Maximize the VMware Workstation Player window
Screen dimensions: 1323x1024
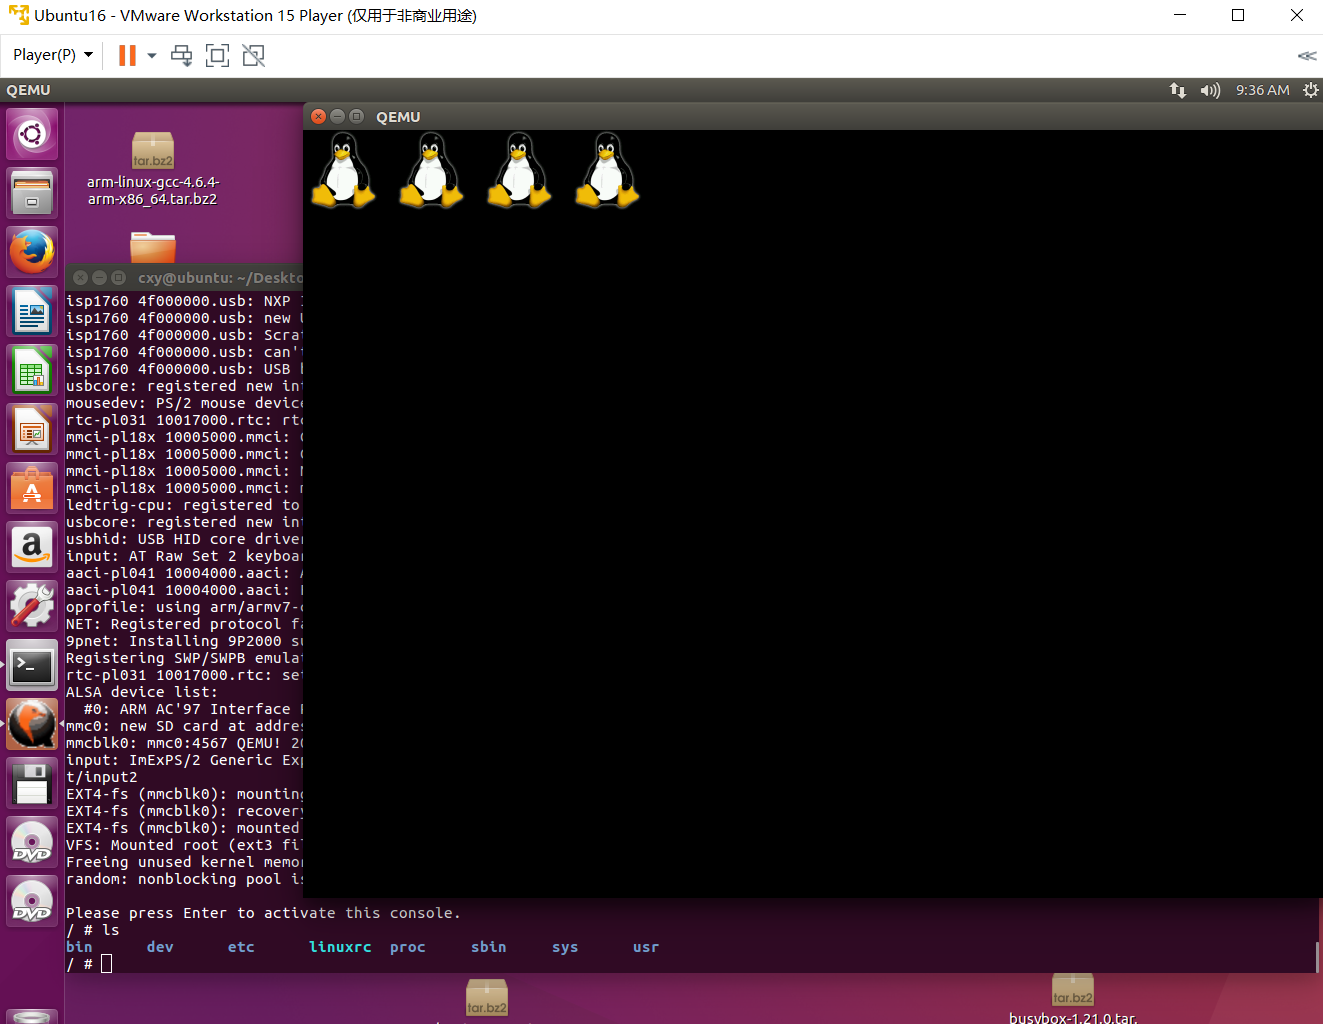tap(1238, 15)
